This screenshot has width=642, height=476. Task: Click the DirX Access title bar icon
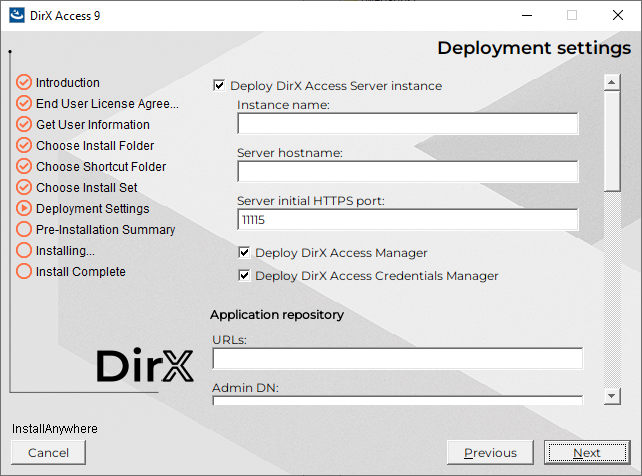pos(17,15)
